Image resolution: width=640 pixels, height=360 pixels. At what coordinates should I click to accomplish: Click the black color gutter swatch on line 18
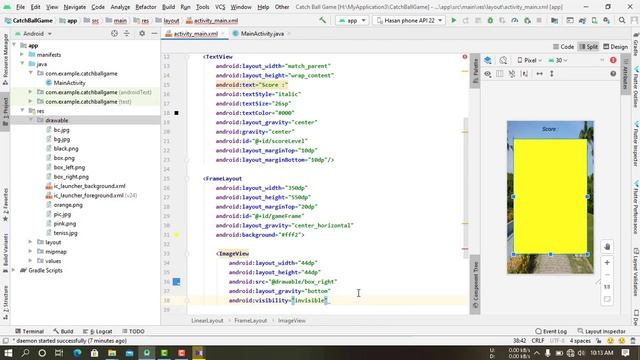pos(176,113)
